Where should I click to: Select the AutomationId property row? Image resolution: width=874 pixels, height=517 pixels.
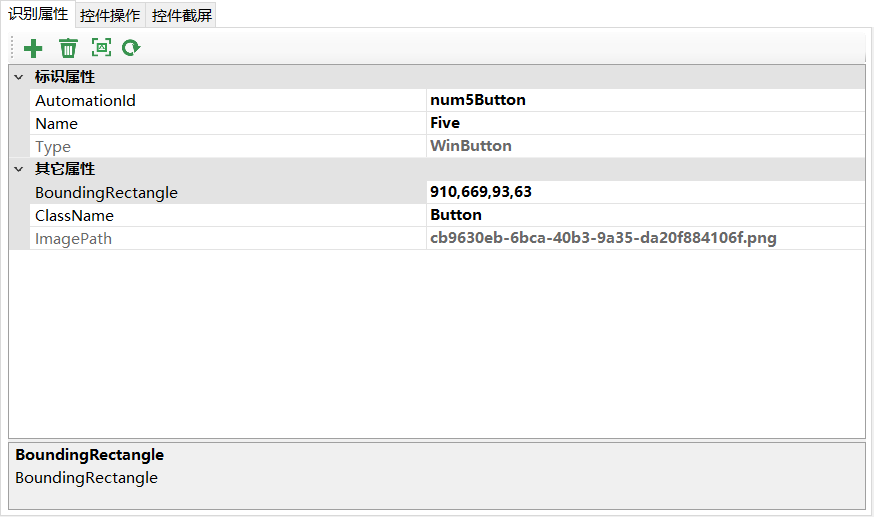click(85, 101)
